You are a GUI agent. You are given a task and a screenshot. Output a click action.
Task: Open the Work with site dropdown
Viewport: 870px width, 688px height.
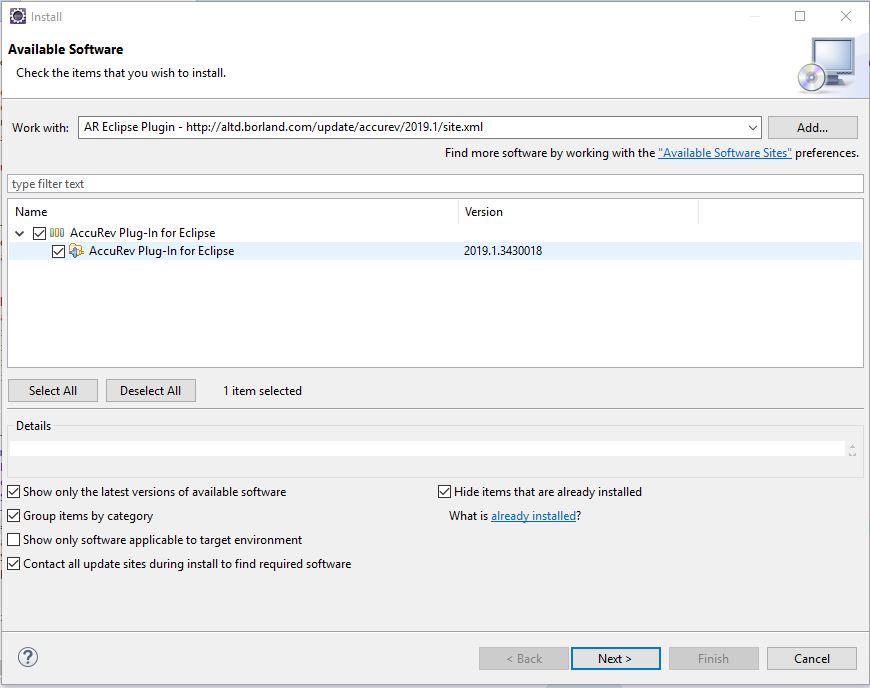pyautogui.click(x=752, y=128)
